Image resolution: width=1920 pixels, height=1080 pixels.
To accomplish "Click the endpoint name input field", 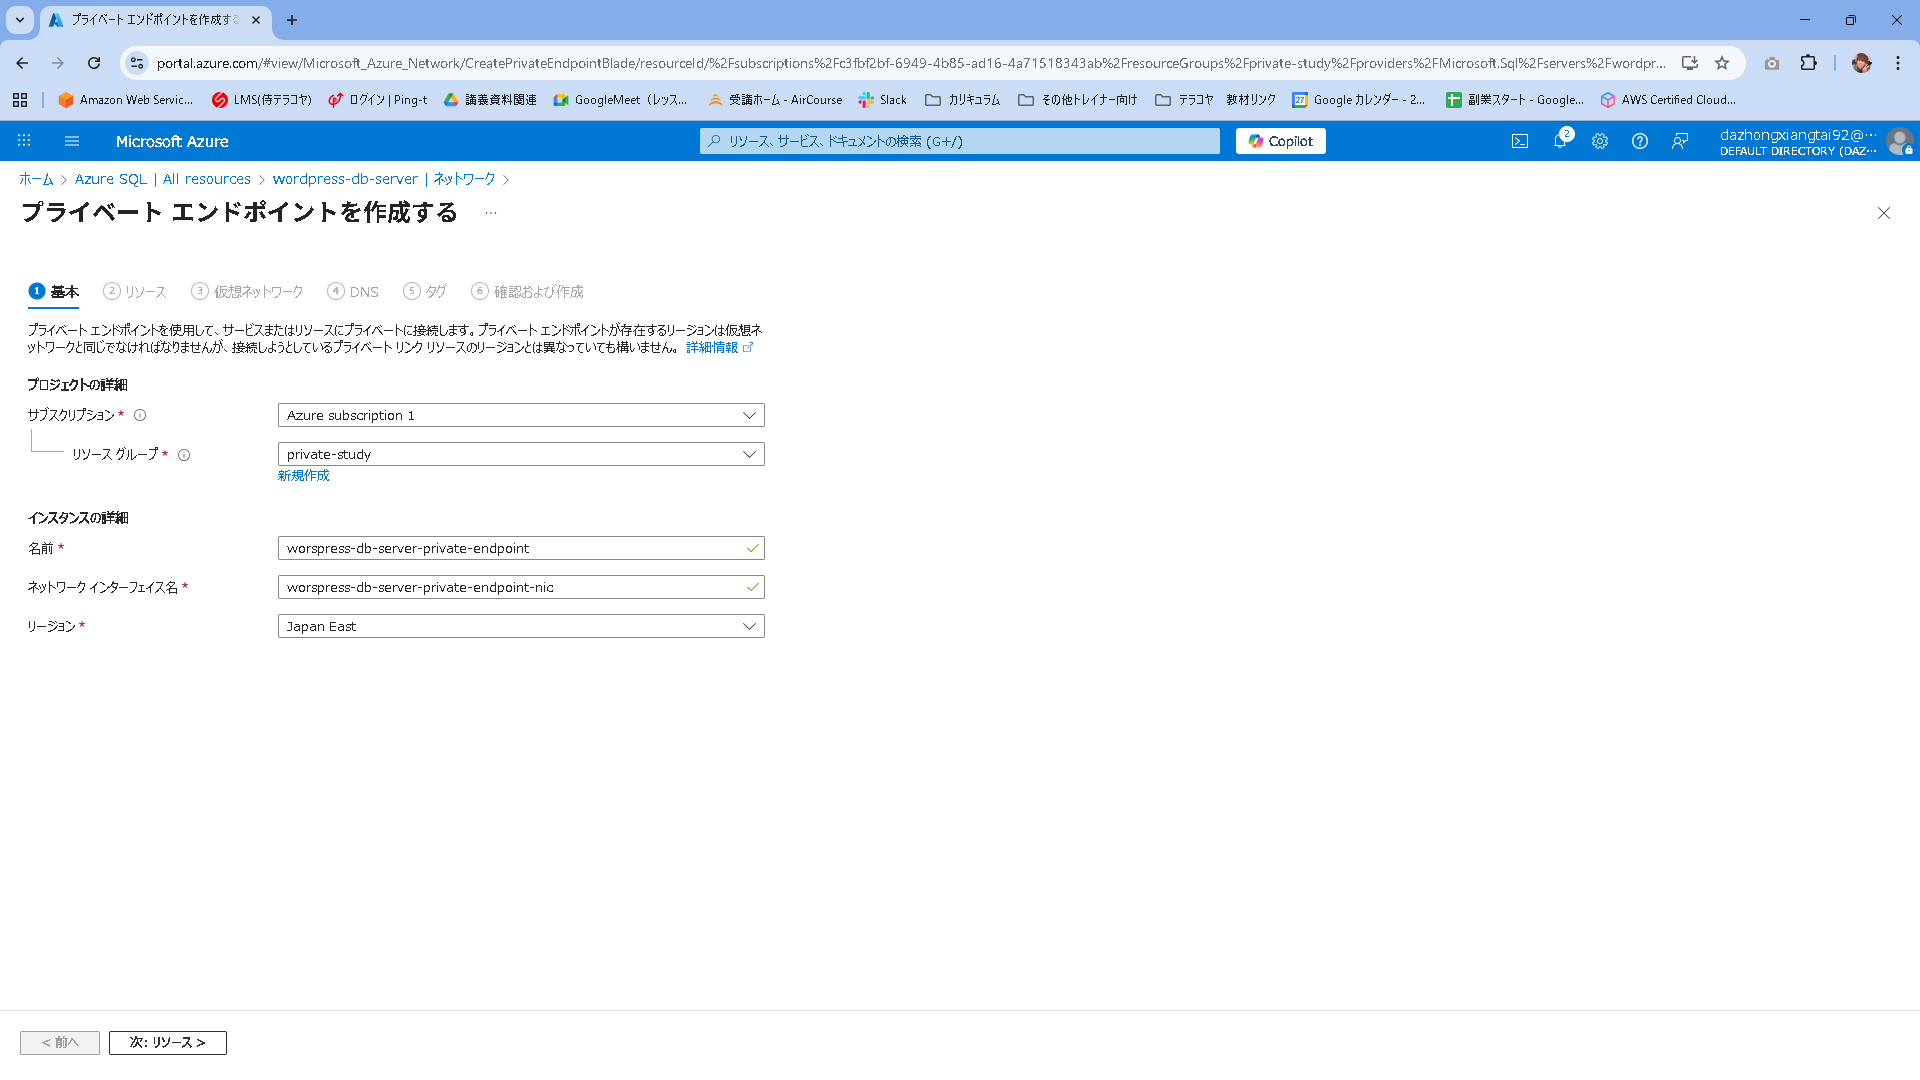I will tap(510, 548).
